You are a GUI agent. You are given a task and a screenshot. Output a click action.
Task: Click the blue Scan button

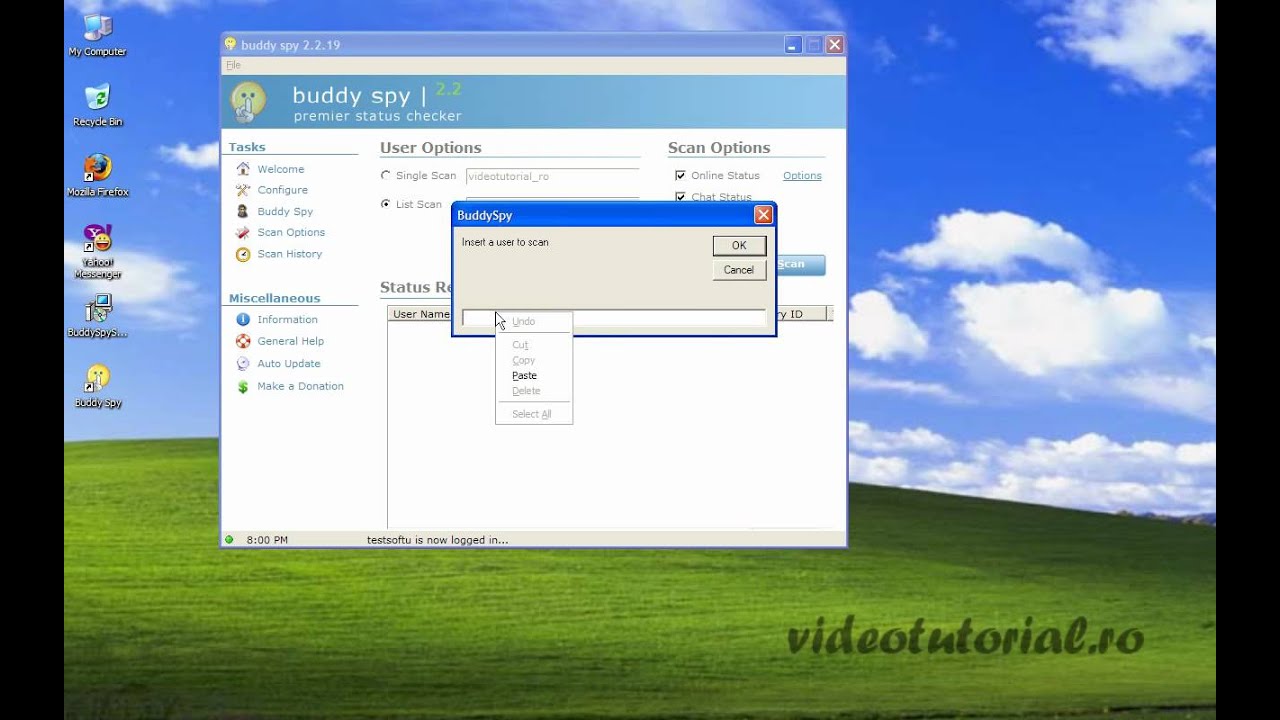tap(800, 265)
